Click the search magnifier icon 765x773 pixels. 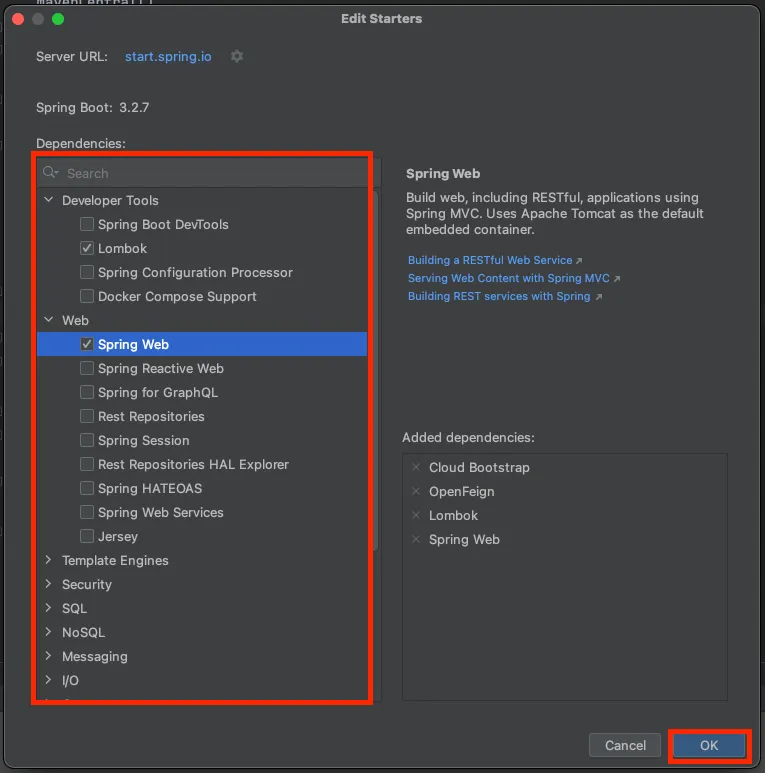(x=50, y=173)
